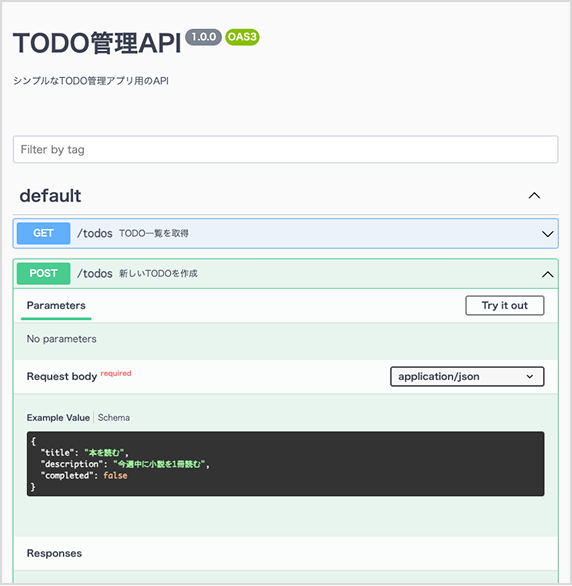572x586 pixels.
Task: Switch to the Schema tab
Action: pyautogui.click(x=114, y=418)
